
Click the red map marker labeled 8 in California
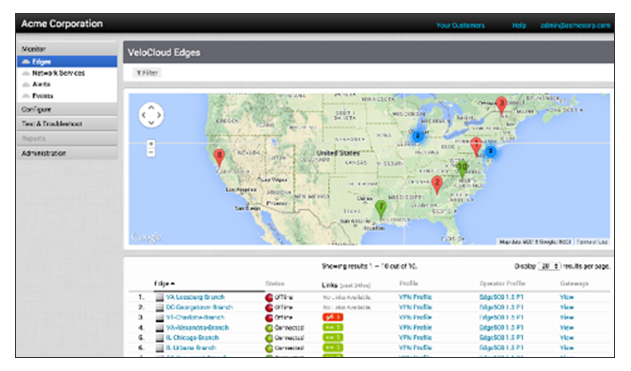pyautogui.click(x=219, y=158)
